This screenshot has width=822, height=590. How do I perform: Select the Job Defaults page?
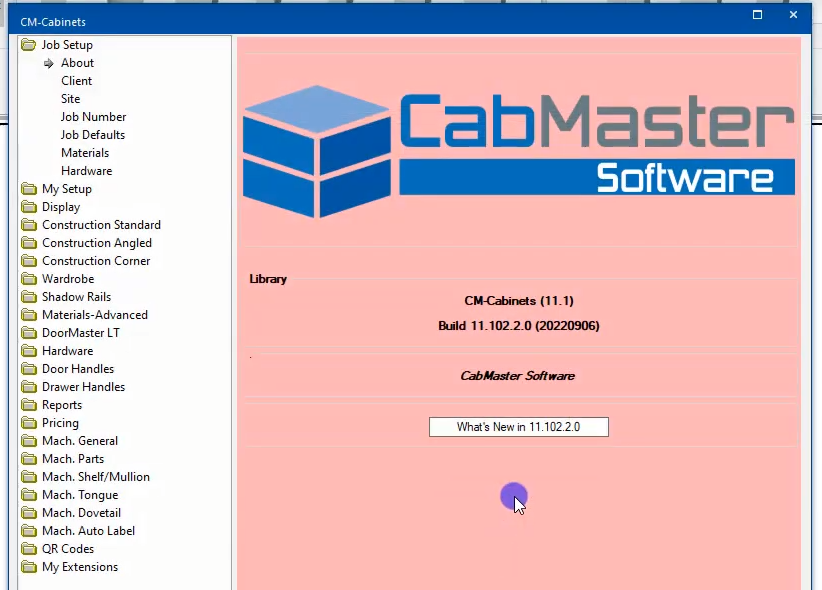[x=92, y=135]
